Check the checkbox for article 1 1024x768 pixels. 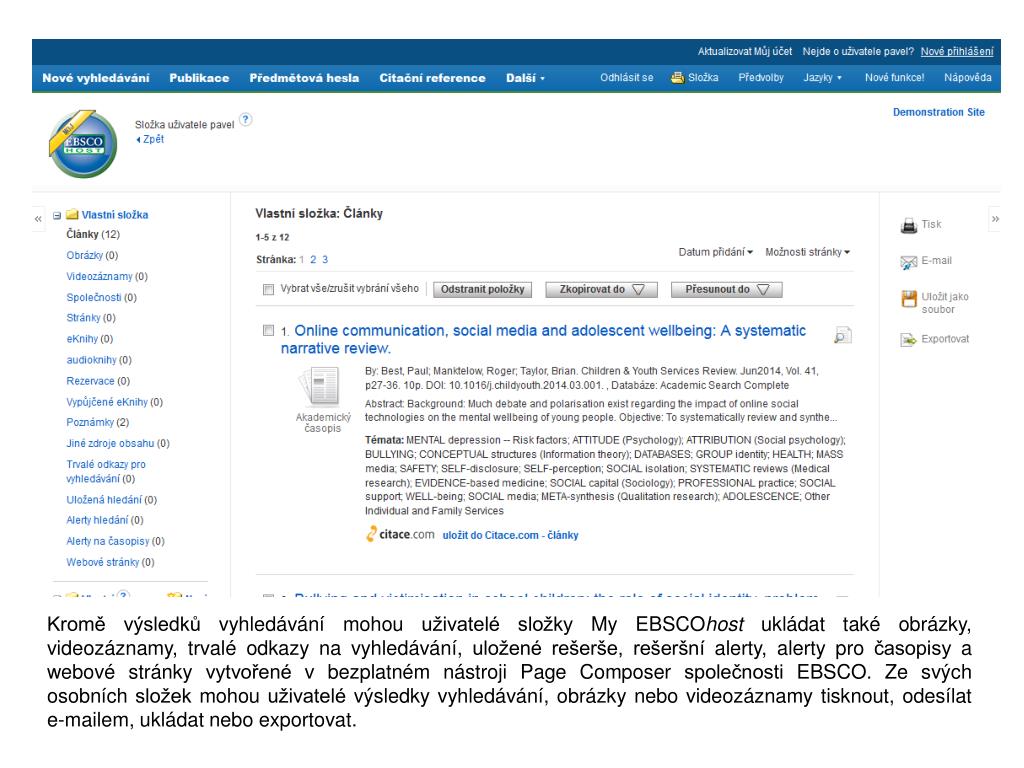[268, 330]
